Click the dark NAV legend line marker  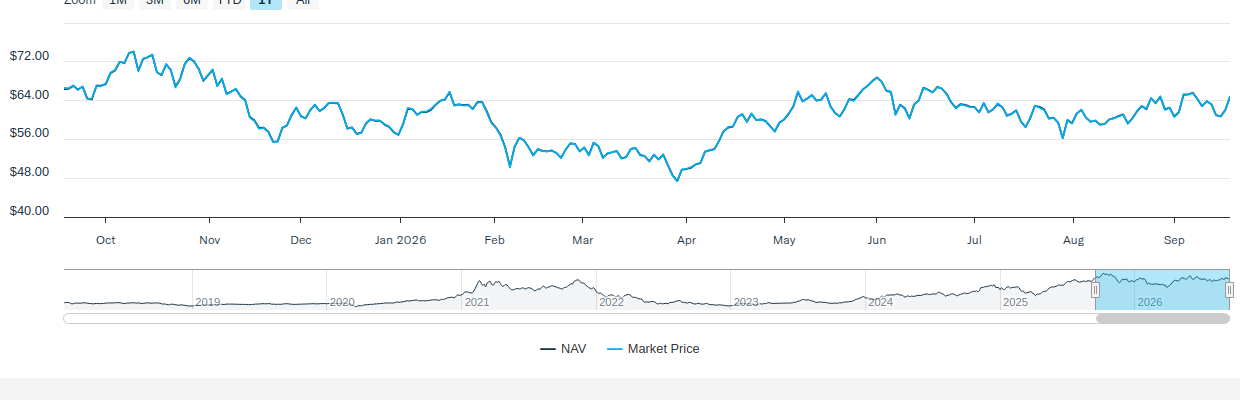point(548,349)
